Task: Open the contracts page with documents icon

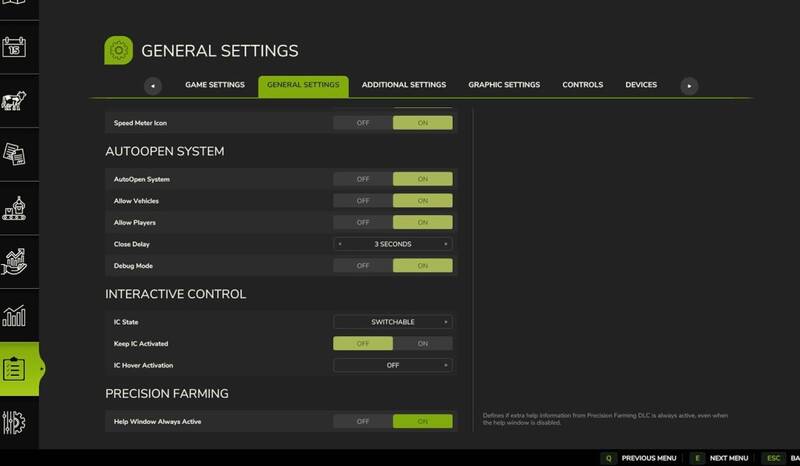Action: (16, 154)
